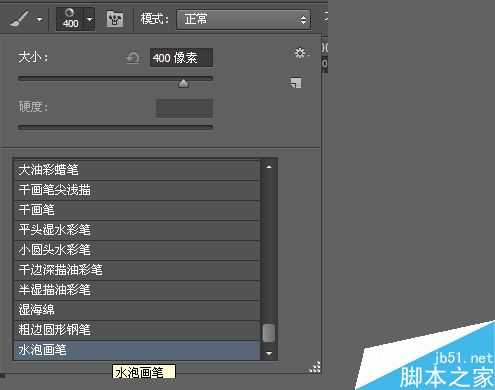Select 干画笔 brush preset
495x390 pixels.
137,210
